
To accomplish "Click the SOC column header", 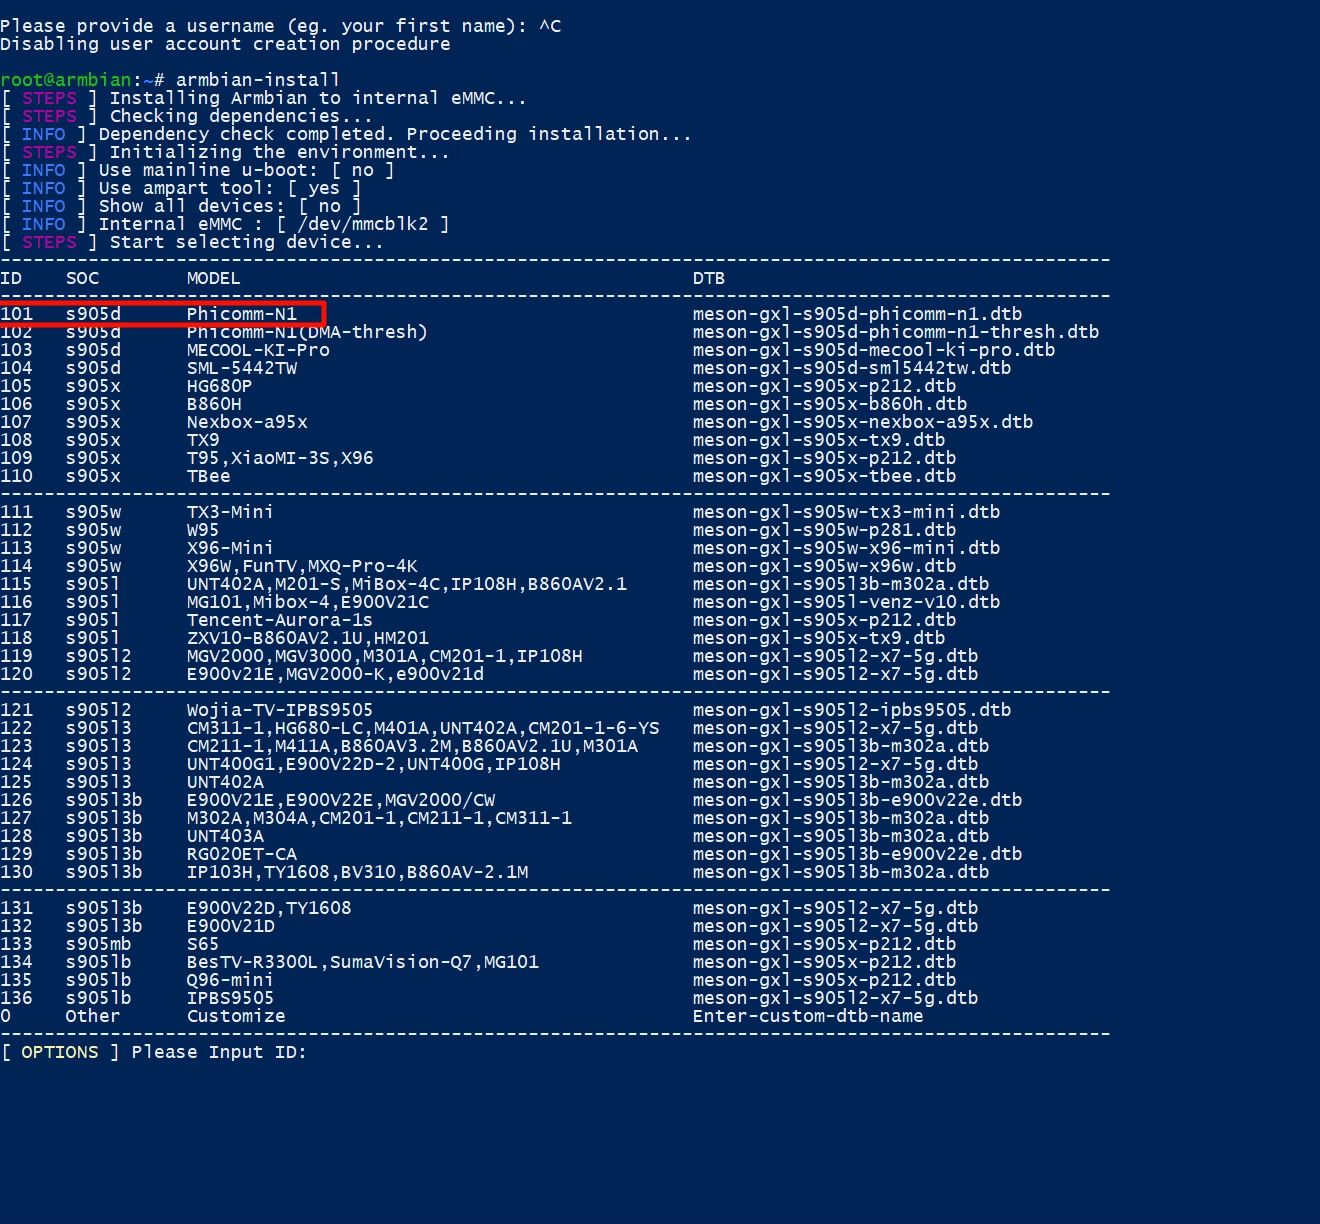I will click(82, 278).
